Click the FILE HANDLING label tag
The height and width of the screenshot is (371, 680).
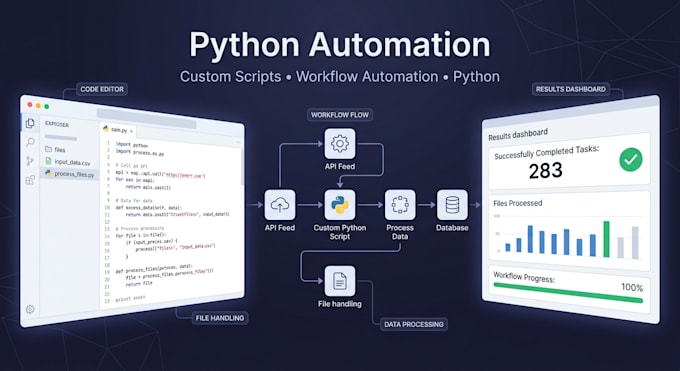(x=220, y=318)
